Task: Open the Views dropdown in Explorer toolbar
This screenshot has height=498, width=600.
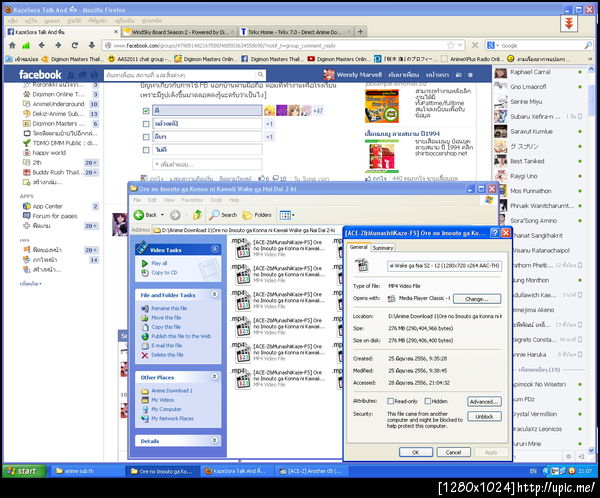Action: coord(287,214)
